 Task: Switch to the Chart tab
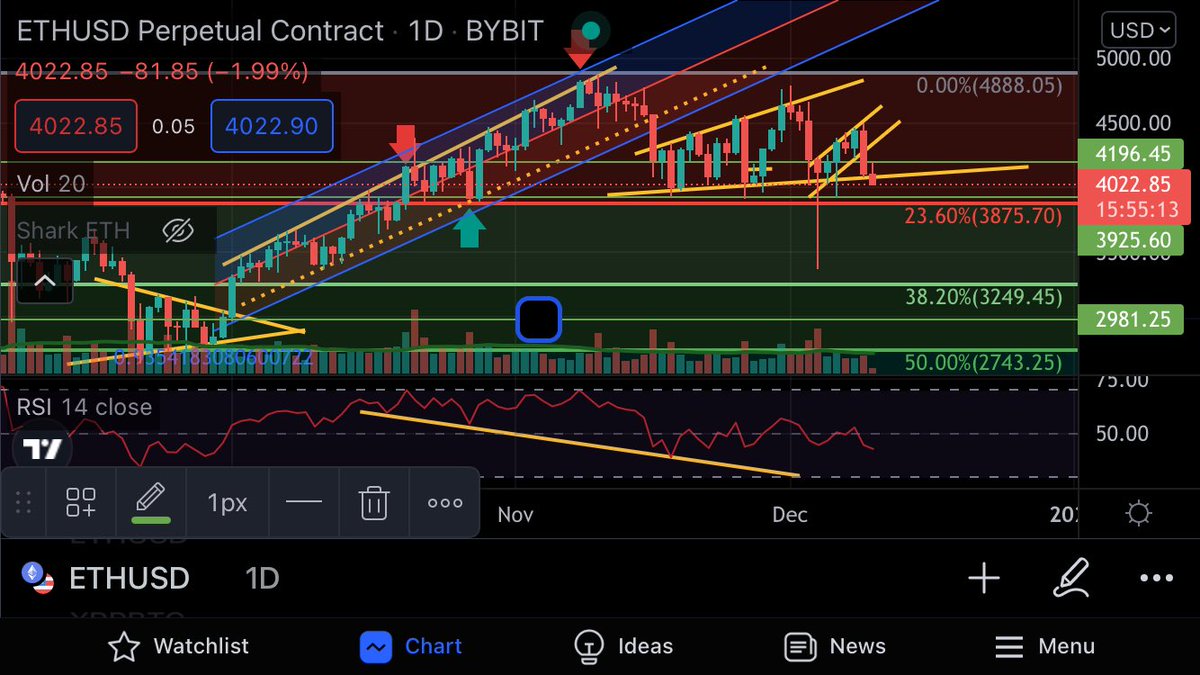click(x=411, y=646)
